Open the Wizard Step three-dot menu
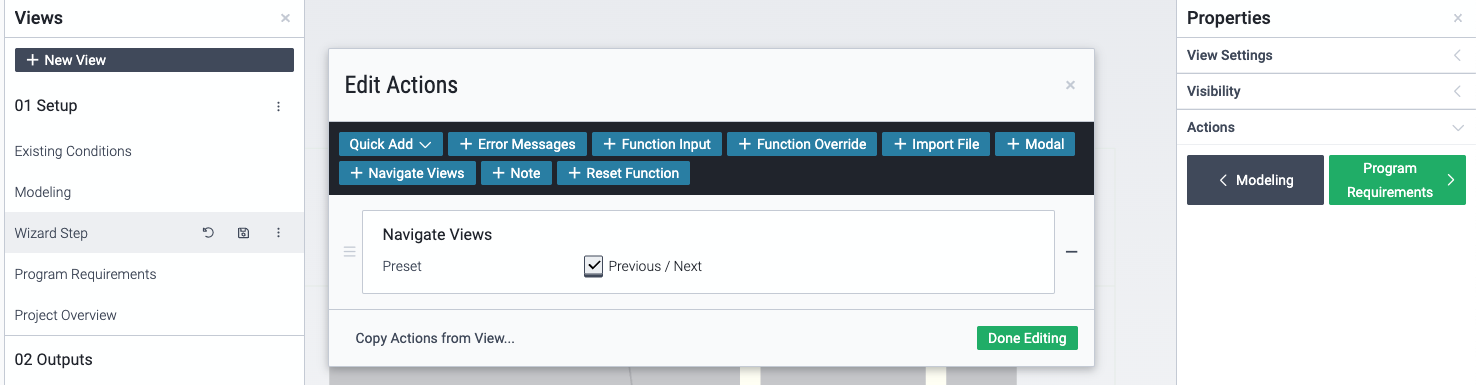Screen dimensions: 1476x385 (x=278, y=233)
